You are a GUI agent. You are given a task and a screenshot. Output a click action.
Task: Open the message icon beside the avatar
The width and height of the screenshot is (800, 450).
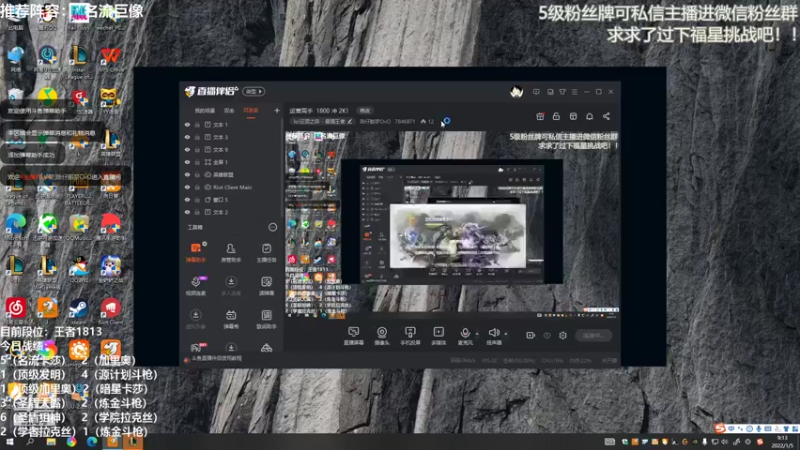point(536,92)
